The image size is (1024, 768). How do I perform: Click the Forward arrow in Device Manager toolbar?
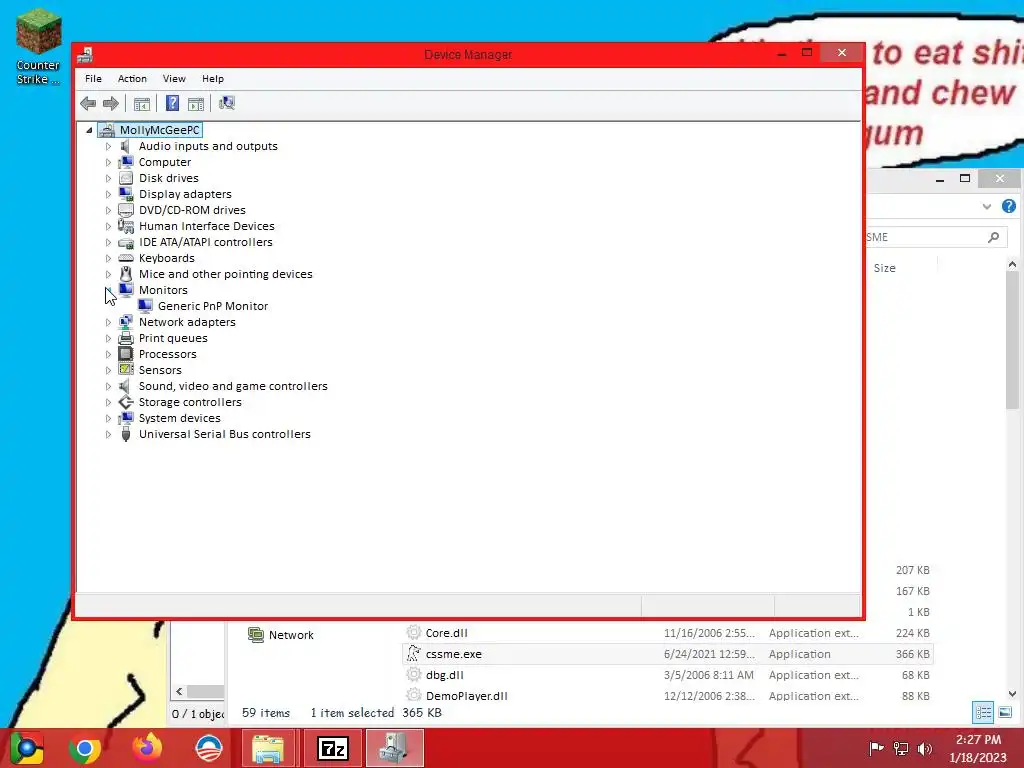point(111,103)
